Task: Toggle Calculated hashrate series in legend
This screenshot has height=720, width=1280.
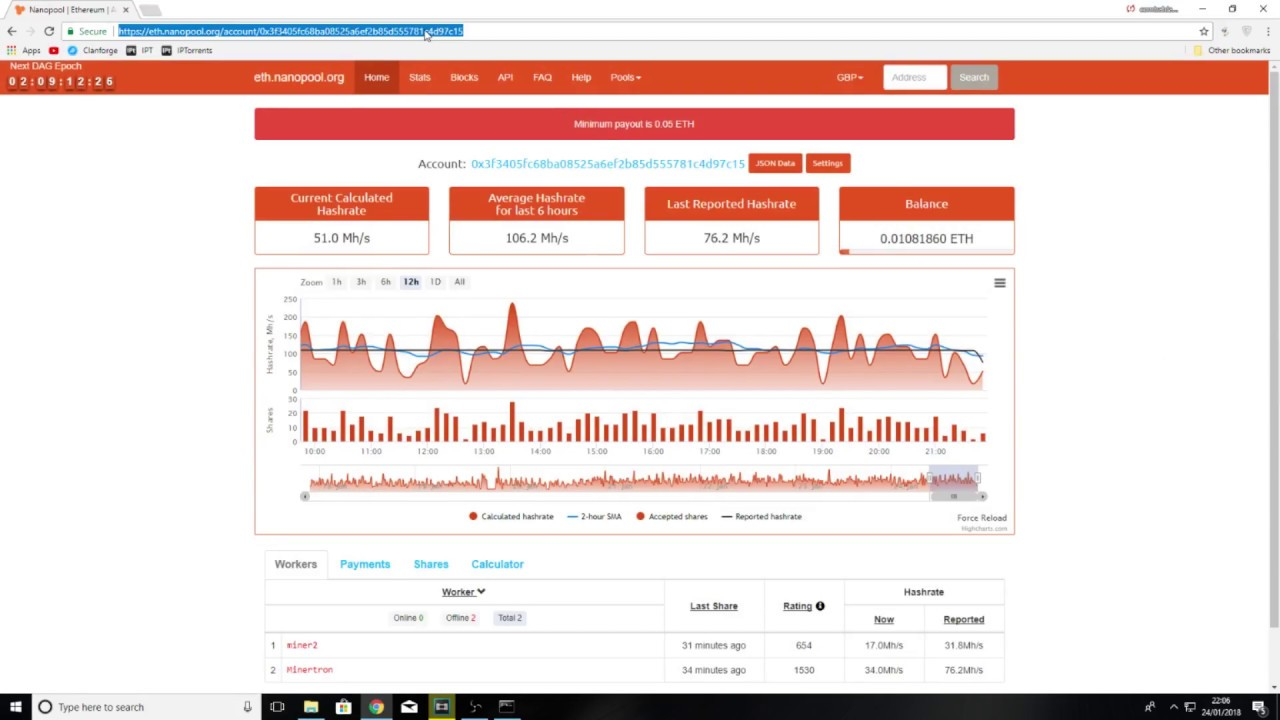Action: [x=511, y=516]
